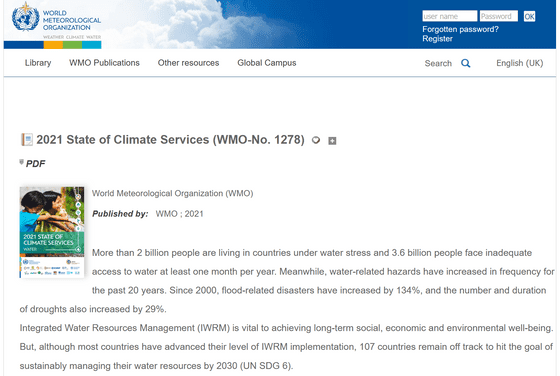Click the search magnifier icon
Screen dimensions: 560x376
(465, 63)
